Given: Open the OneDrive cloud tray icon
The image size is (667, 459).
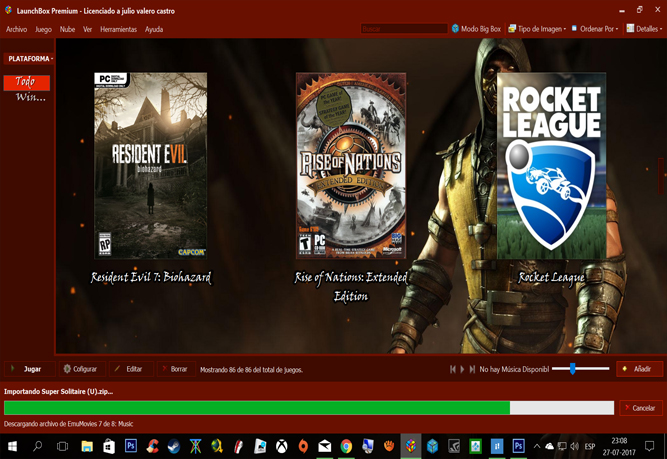Looking at the screenshot, I should click(x=550, y=446).
